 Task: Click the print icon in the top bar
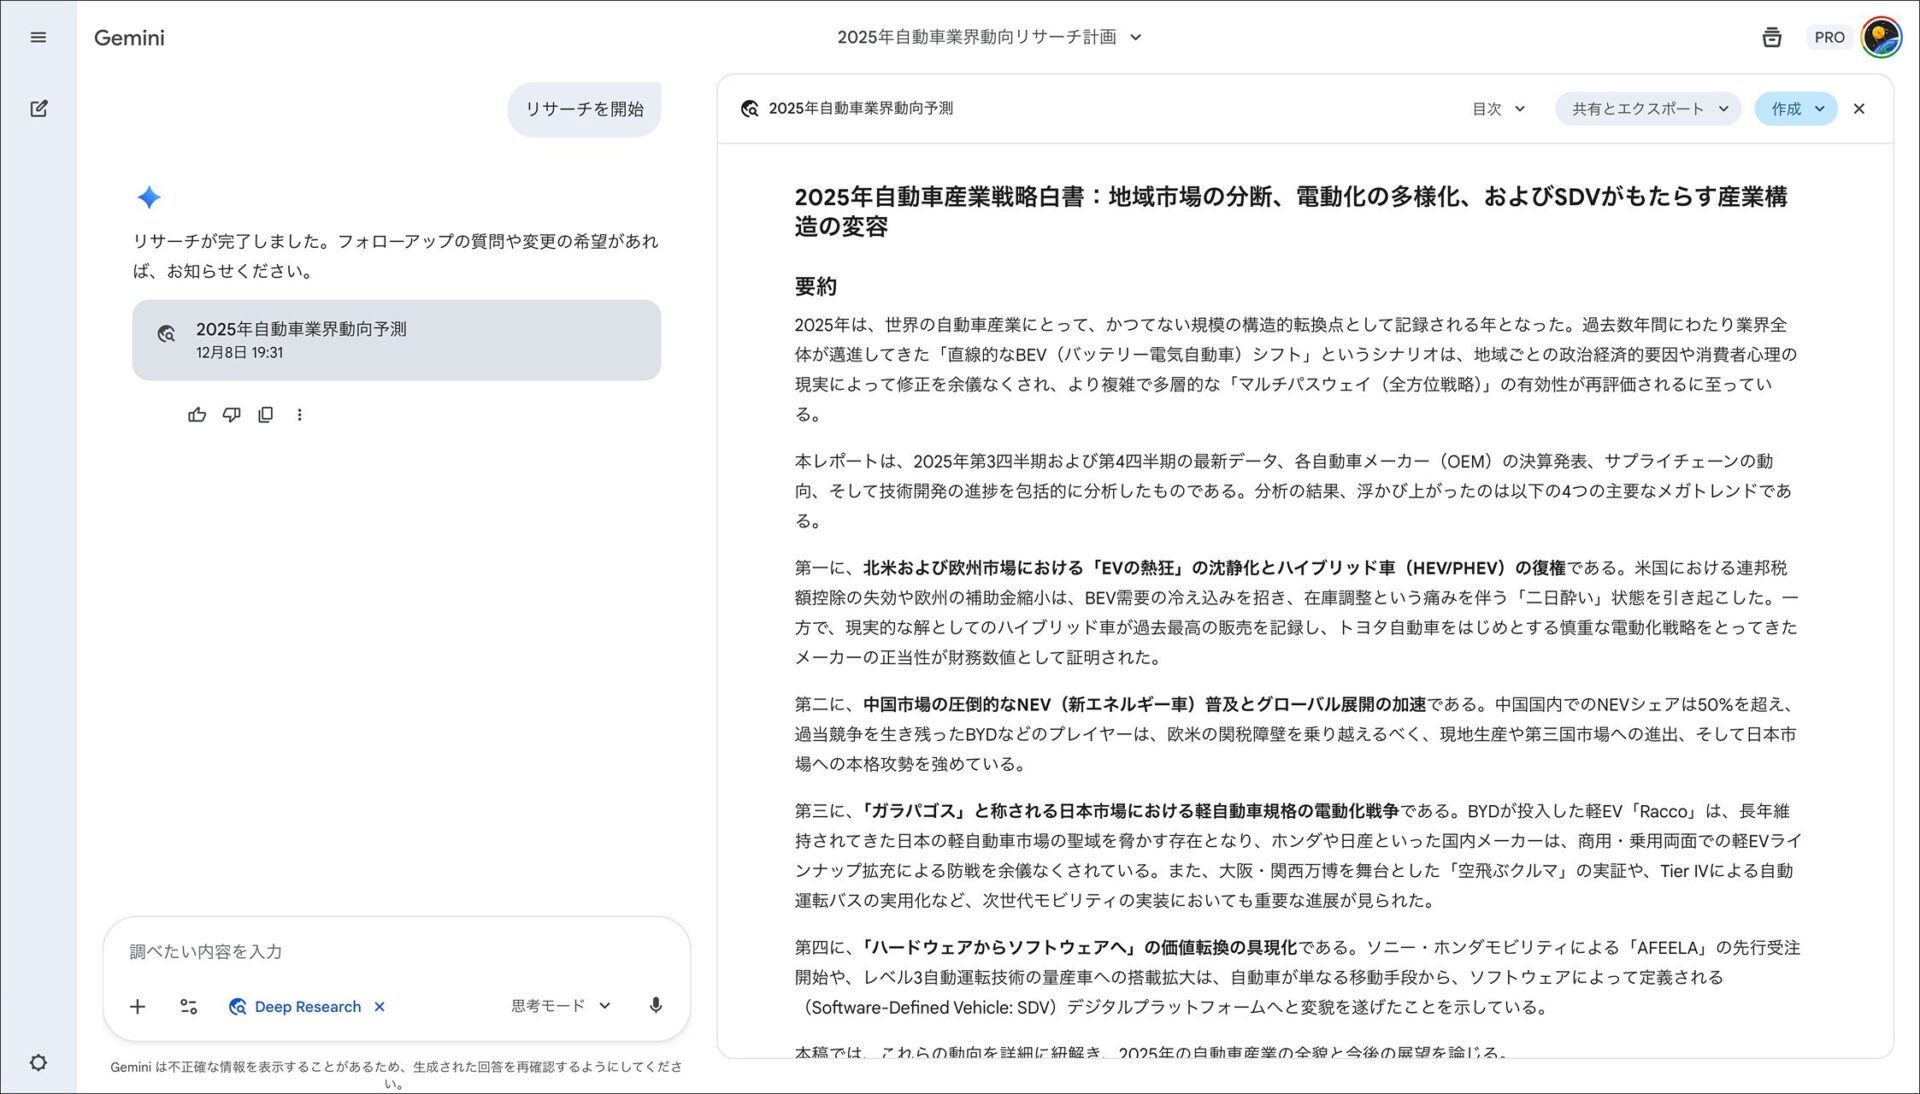(x=1771, y=37)
